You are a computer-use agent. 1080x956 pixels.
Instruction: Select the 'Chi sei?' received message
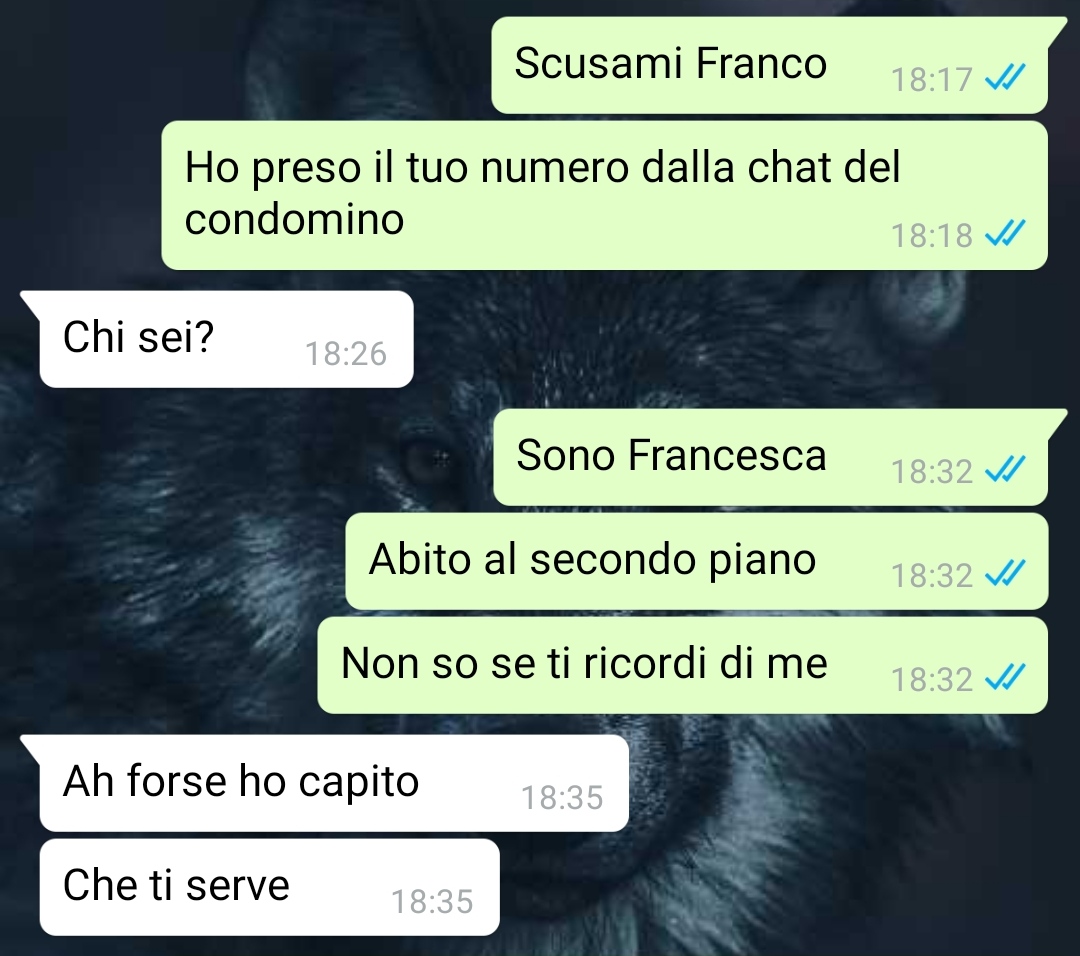point(226,339)
